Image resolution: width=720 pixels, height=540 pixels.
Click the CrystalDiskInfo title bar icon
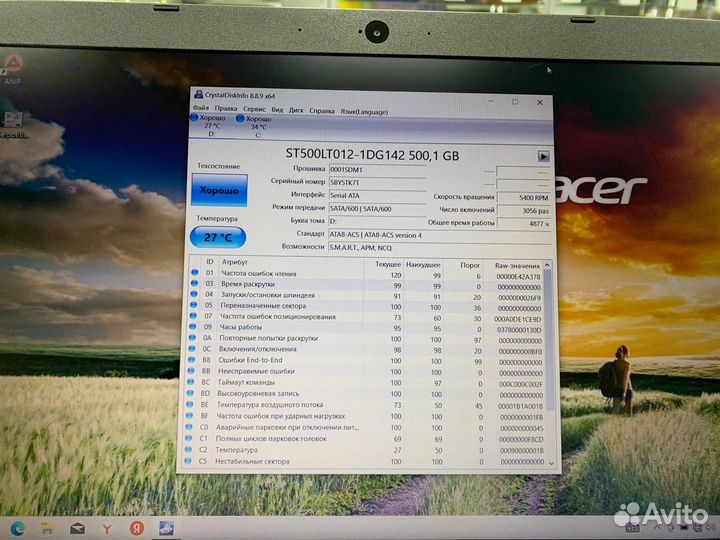pos(198,94)
